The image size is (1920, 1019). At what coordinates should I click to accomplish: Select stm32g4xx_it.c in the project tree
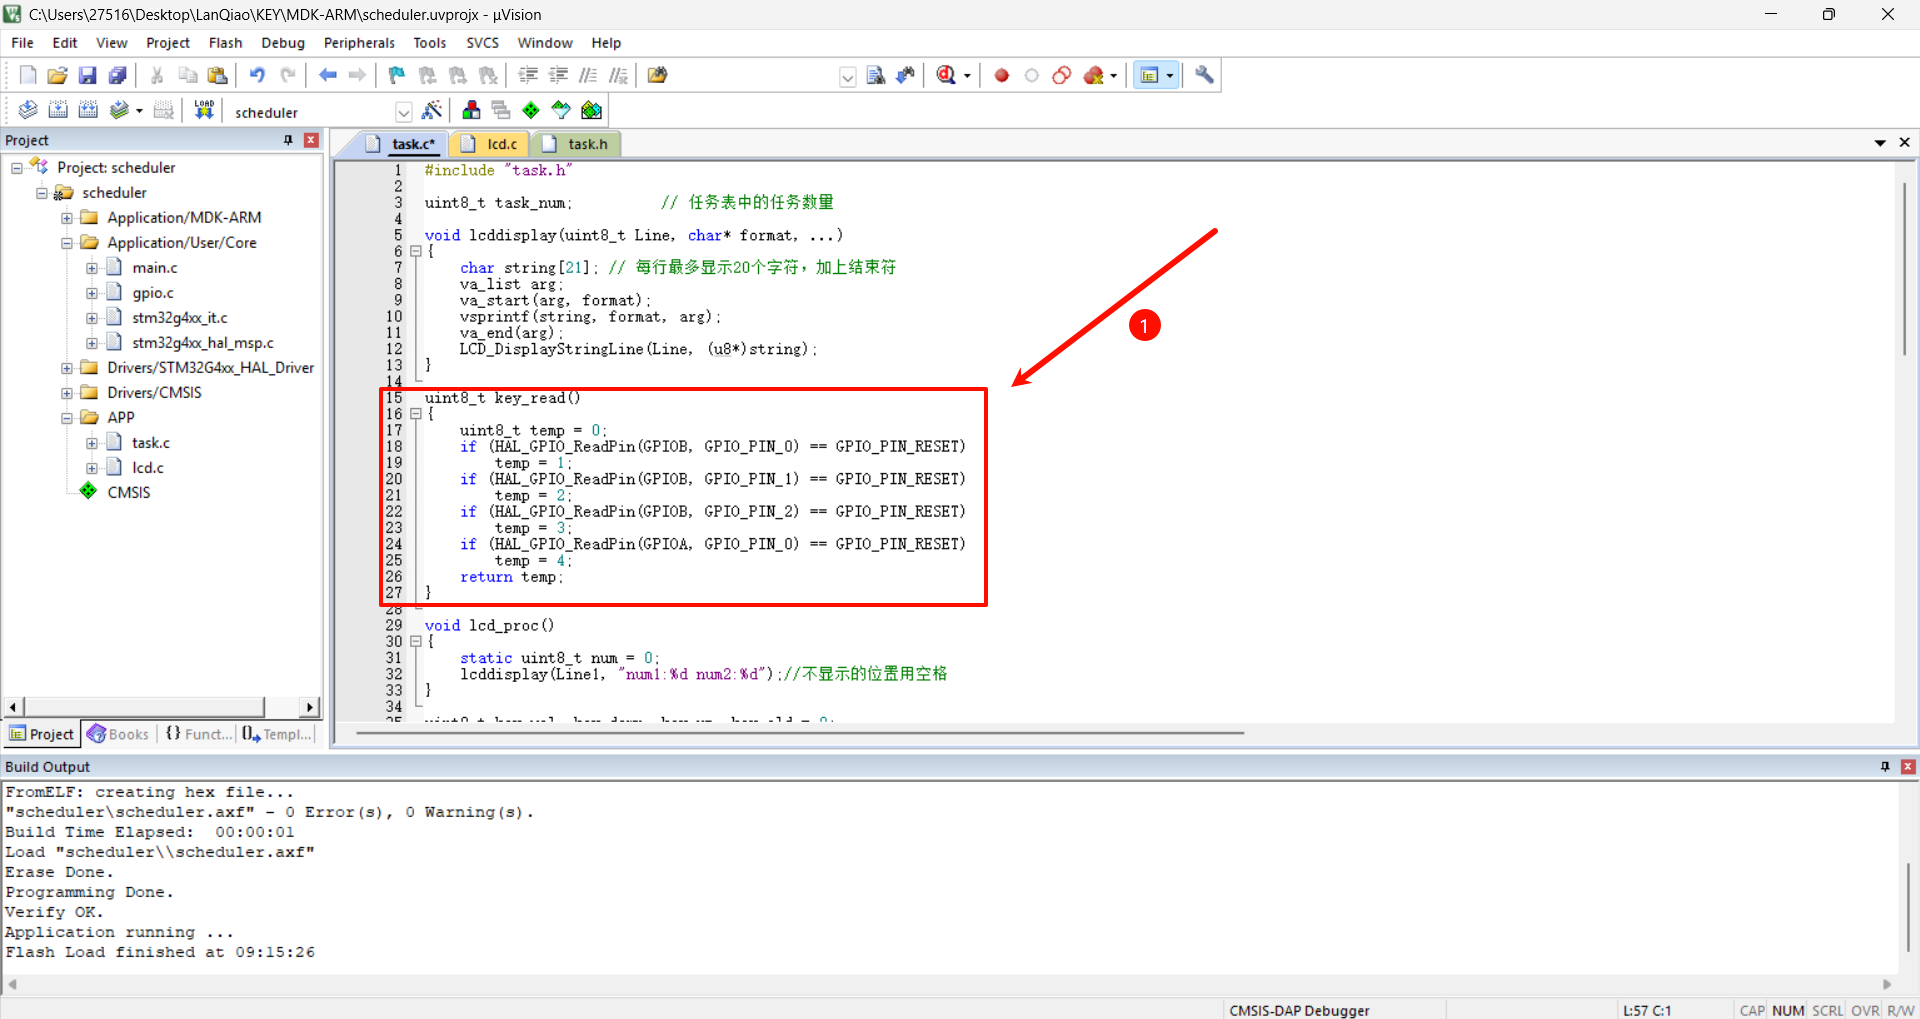[x=180, y=318]
